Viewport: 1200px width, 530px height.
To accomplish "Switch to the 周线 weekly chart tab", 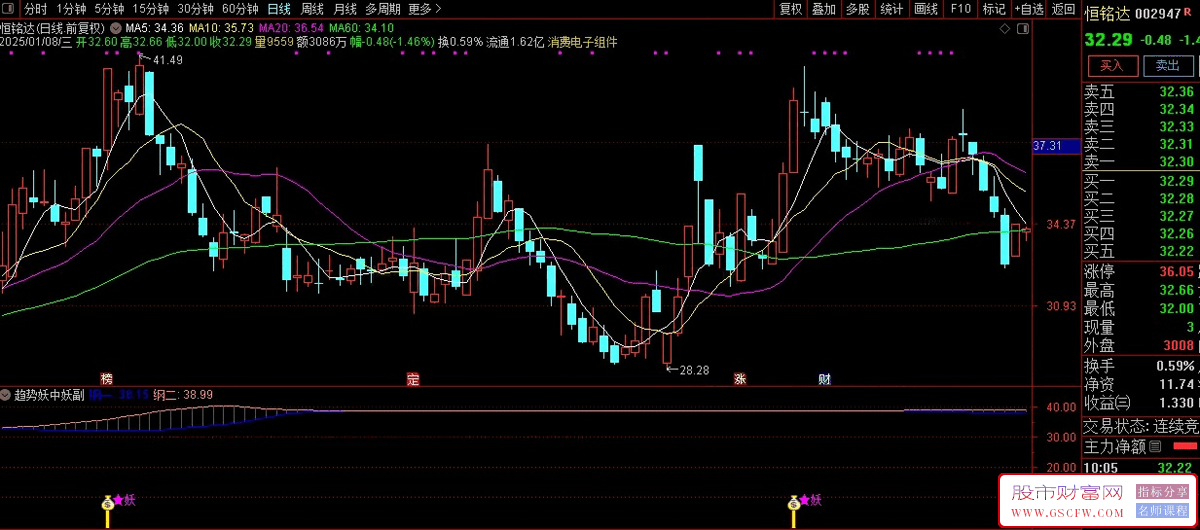I will point(312,9).
